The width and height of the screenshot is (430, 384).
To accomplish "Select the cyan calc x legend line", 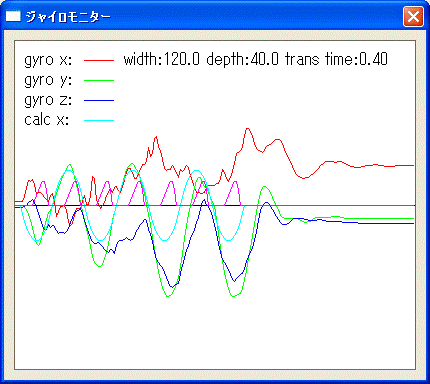I will coord(99,120).
